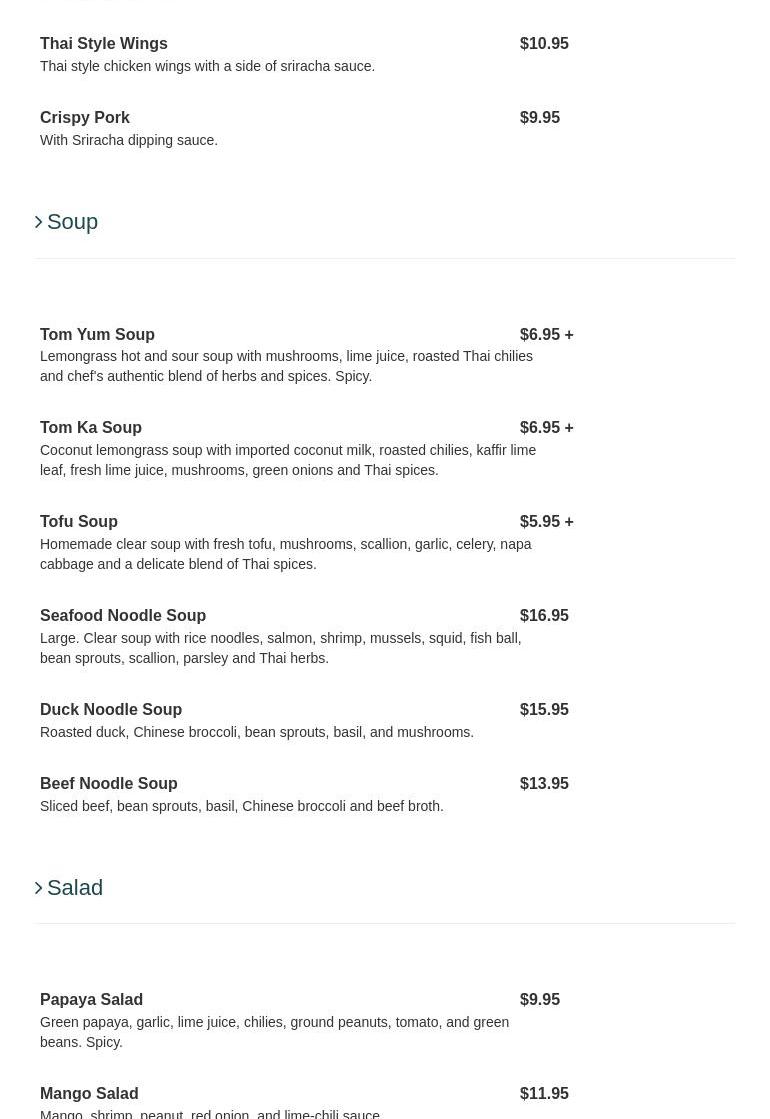
Task: Select the Crispy Pork menu item
Action: 85,118
